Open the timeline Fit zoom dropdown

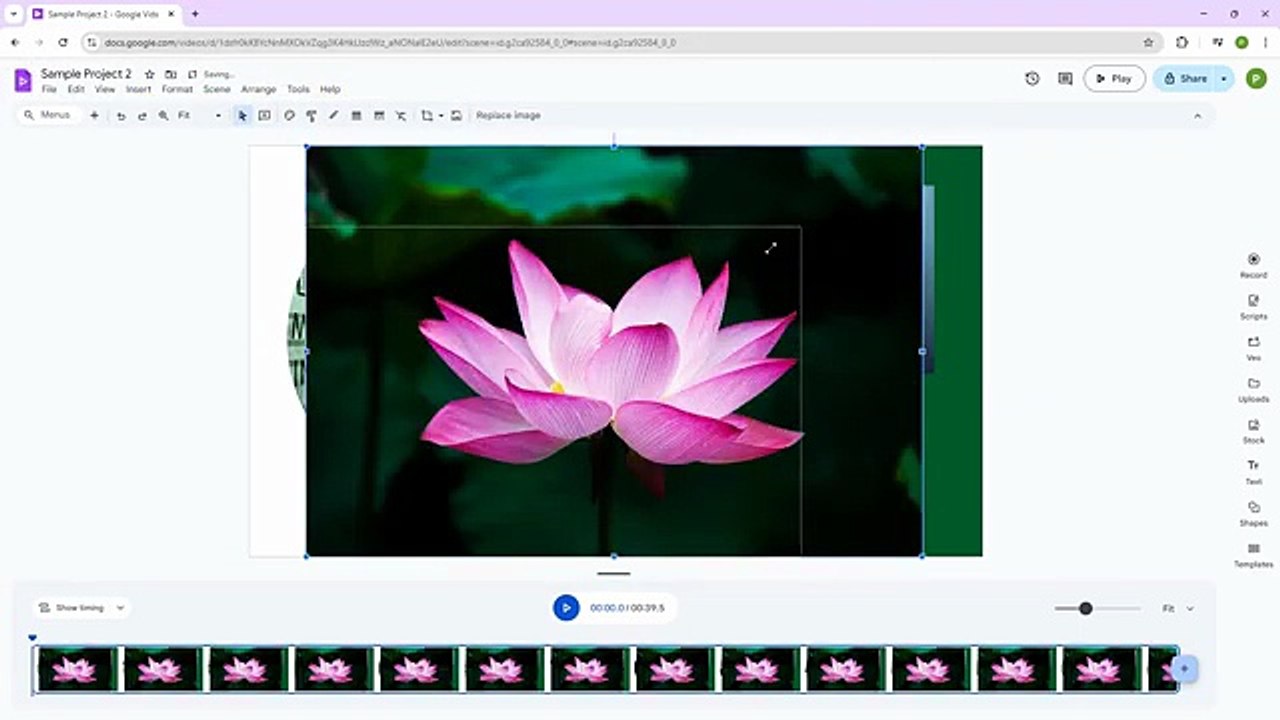pos(1178,608)
